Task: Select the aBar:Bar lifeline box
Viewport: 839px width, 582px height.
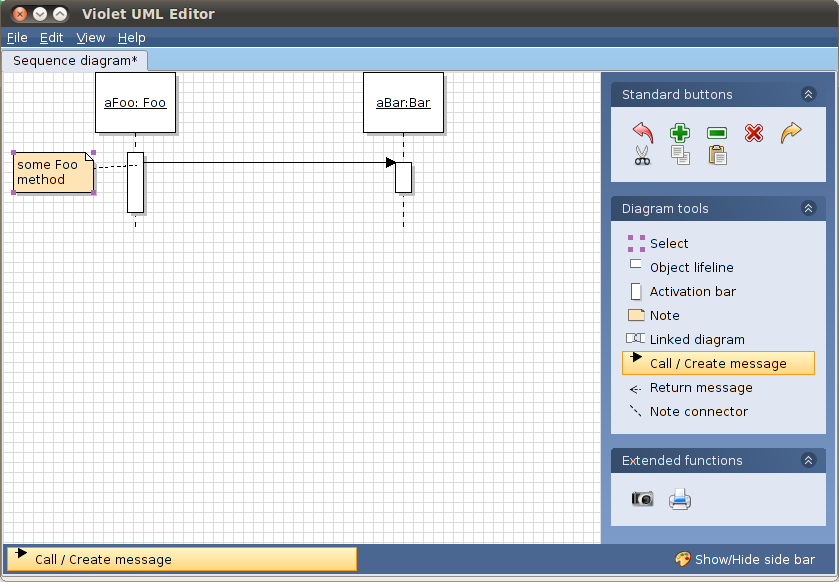Action: (x=403, y=102)
